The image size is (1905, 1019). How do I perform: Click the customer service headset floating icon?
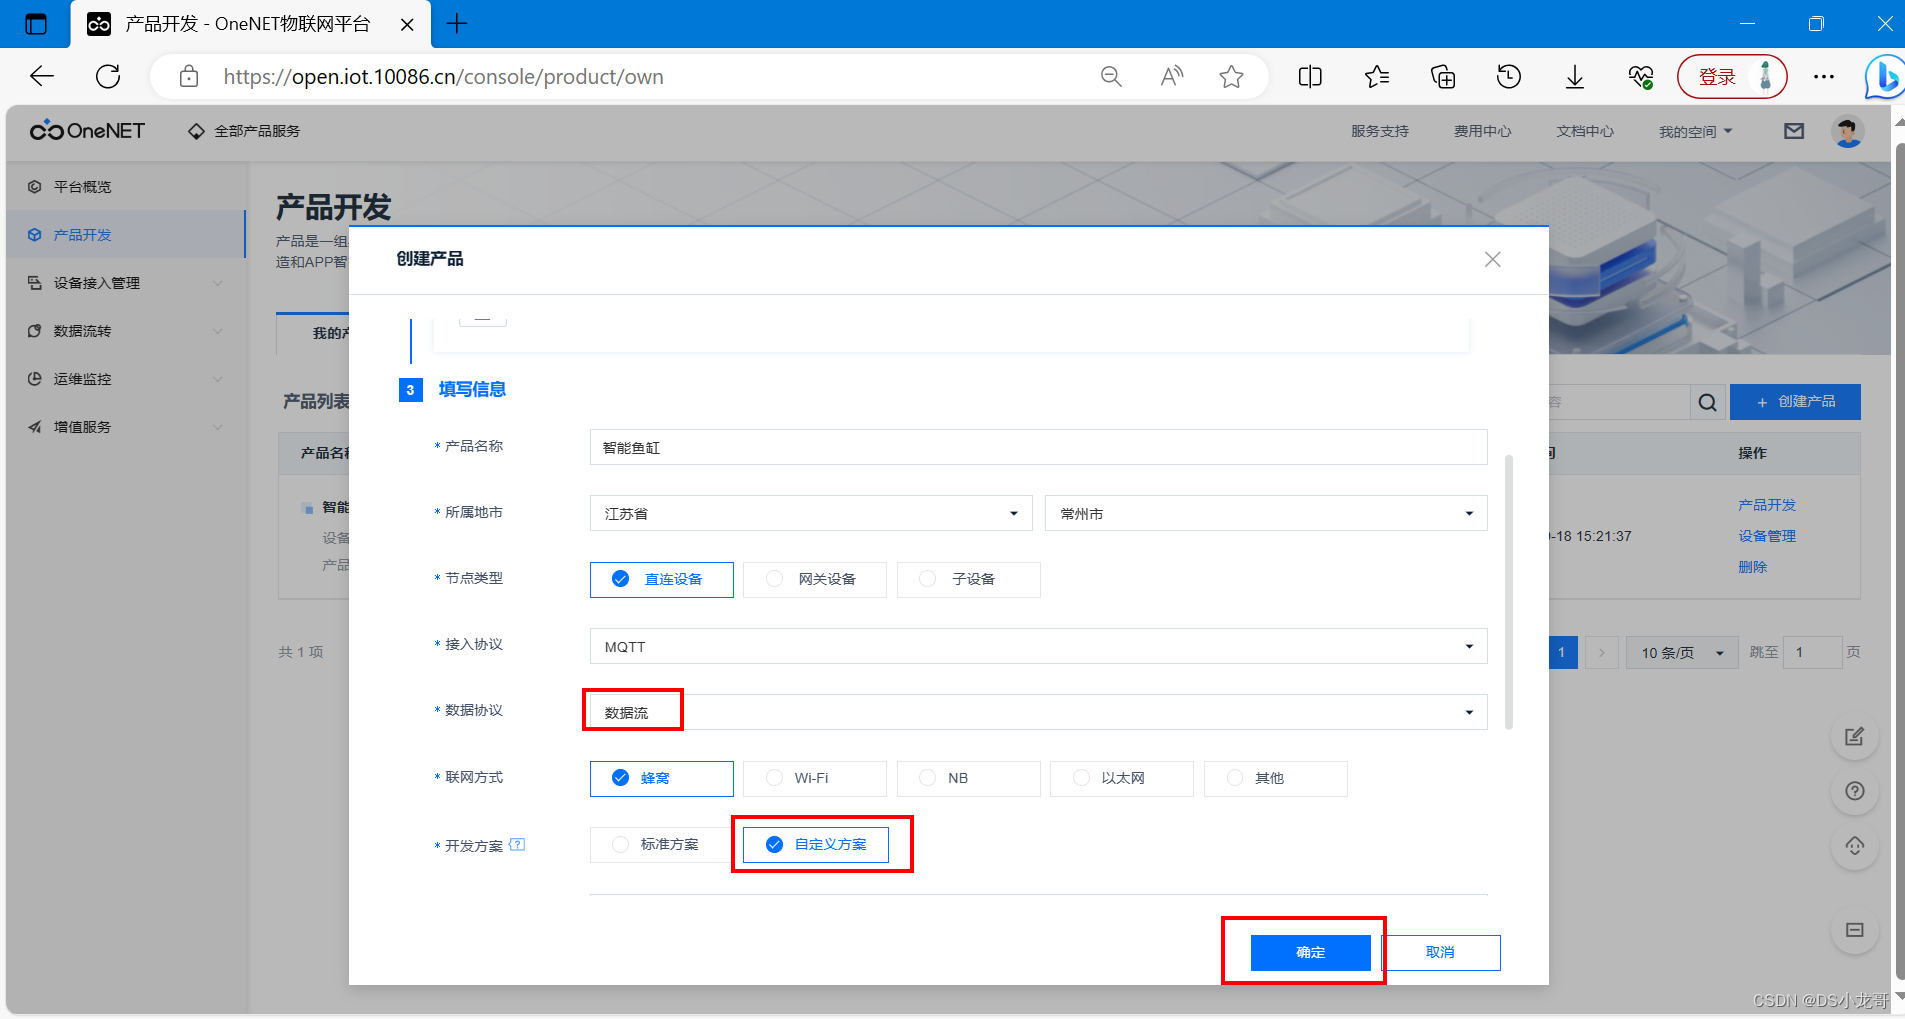pyautogui.click(x=1855, y=846)
